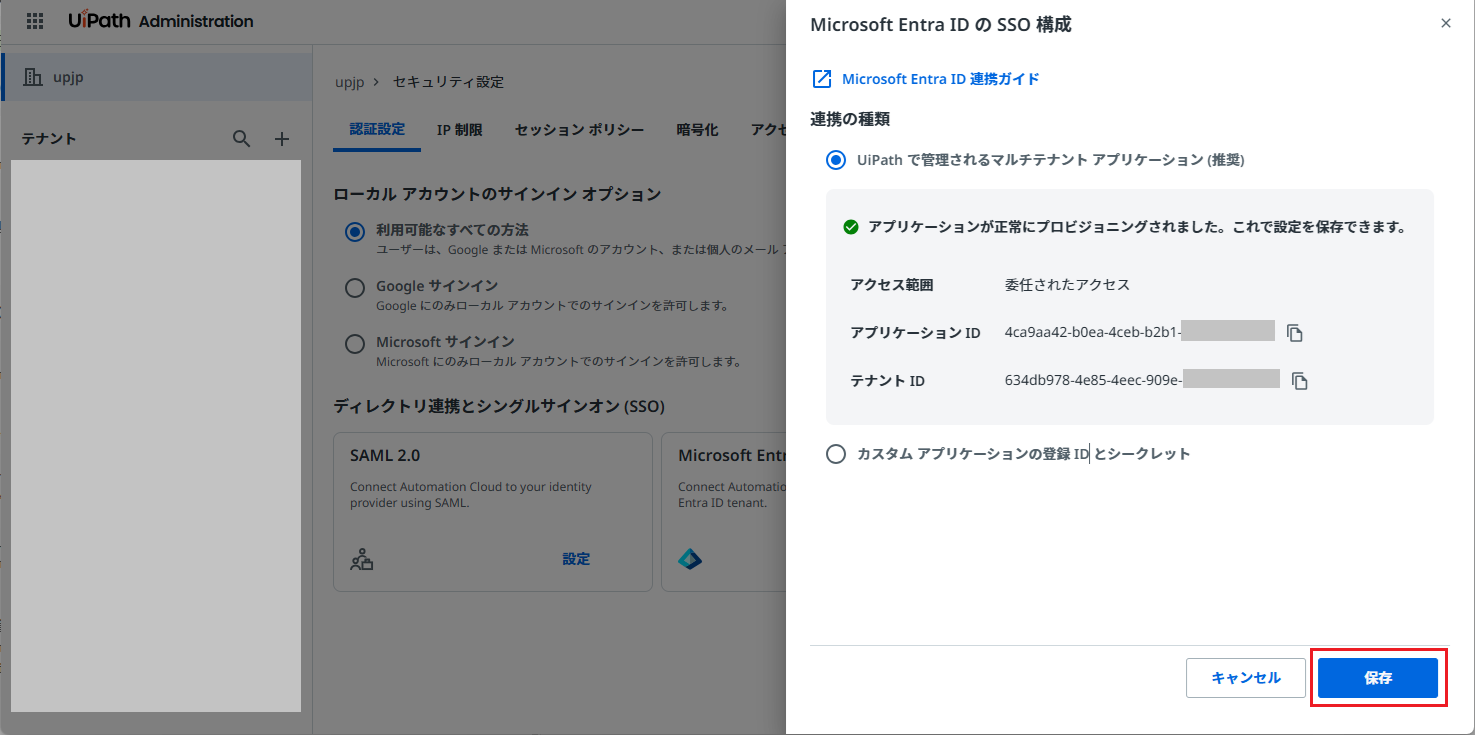This screenshot has width=1475, height=735.
Task: Close the SSO configuration panel
Action: point(1445,23)
